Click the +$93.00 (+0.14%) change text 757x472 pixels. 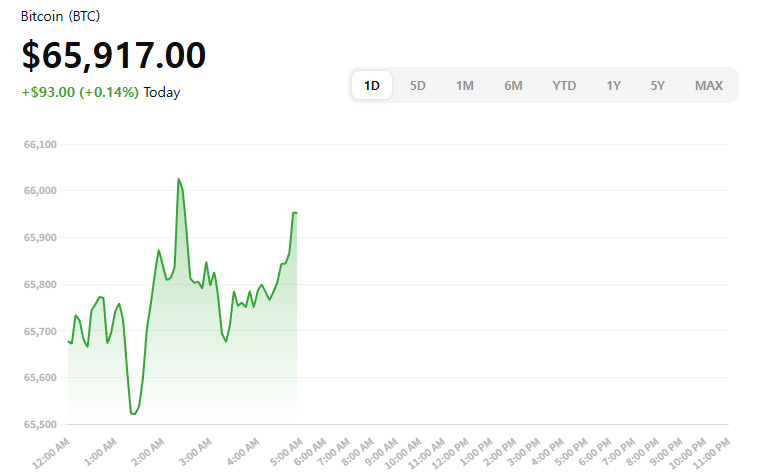80,92
